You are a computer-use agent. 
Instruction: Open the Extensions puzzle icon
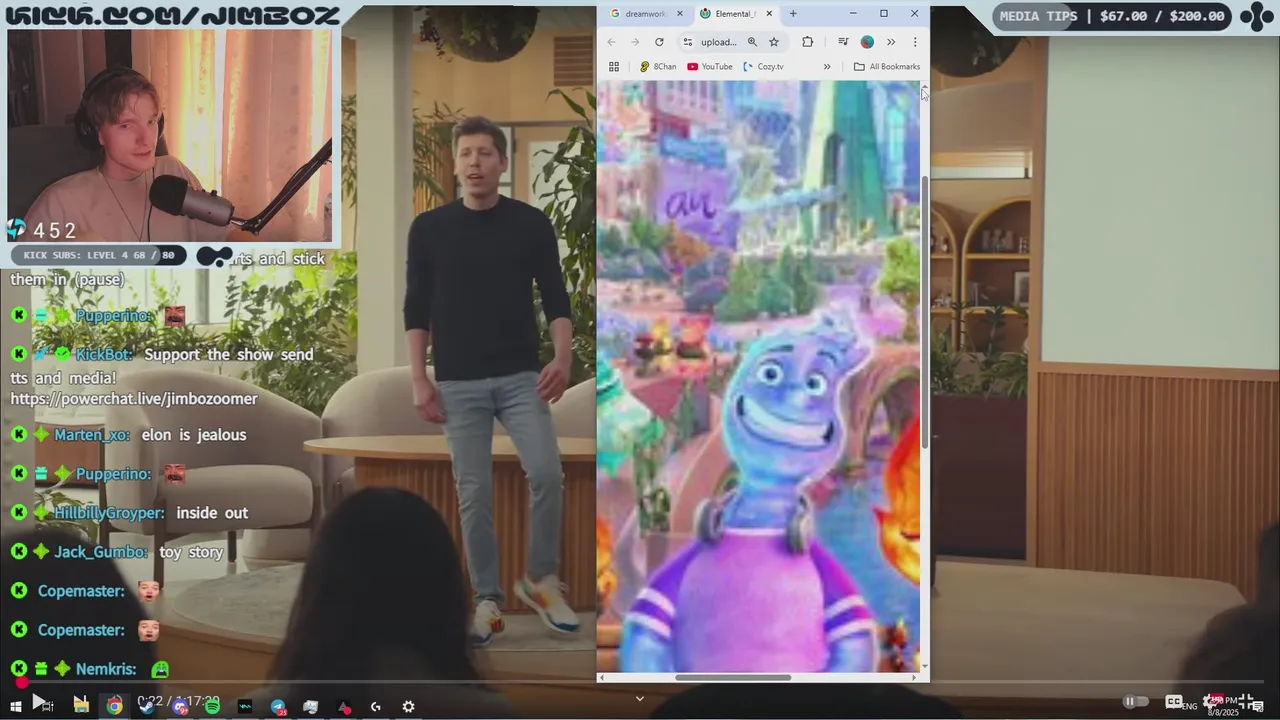point(807,42)
